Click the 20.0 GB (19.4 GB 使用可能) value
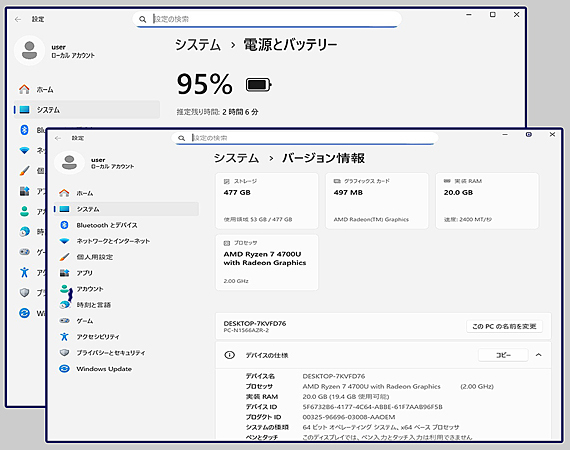 click(346, 397)
